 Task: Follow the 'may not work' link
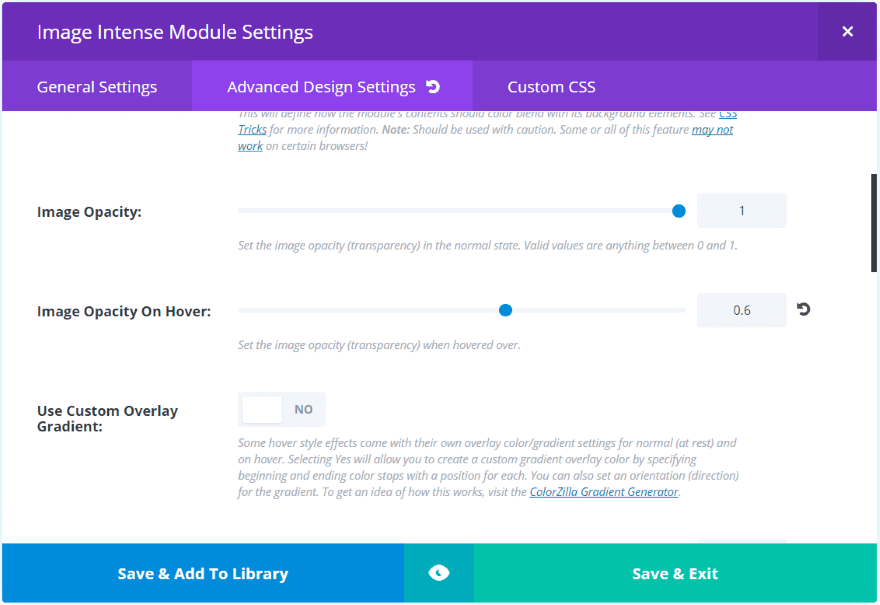pyautogui.click(x=712, y=130)
